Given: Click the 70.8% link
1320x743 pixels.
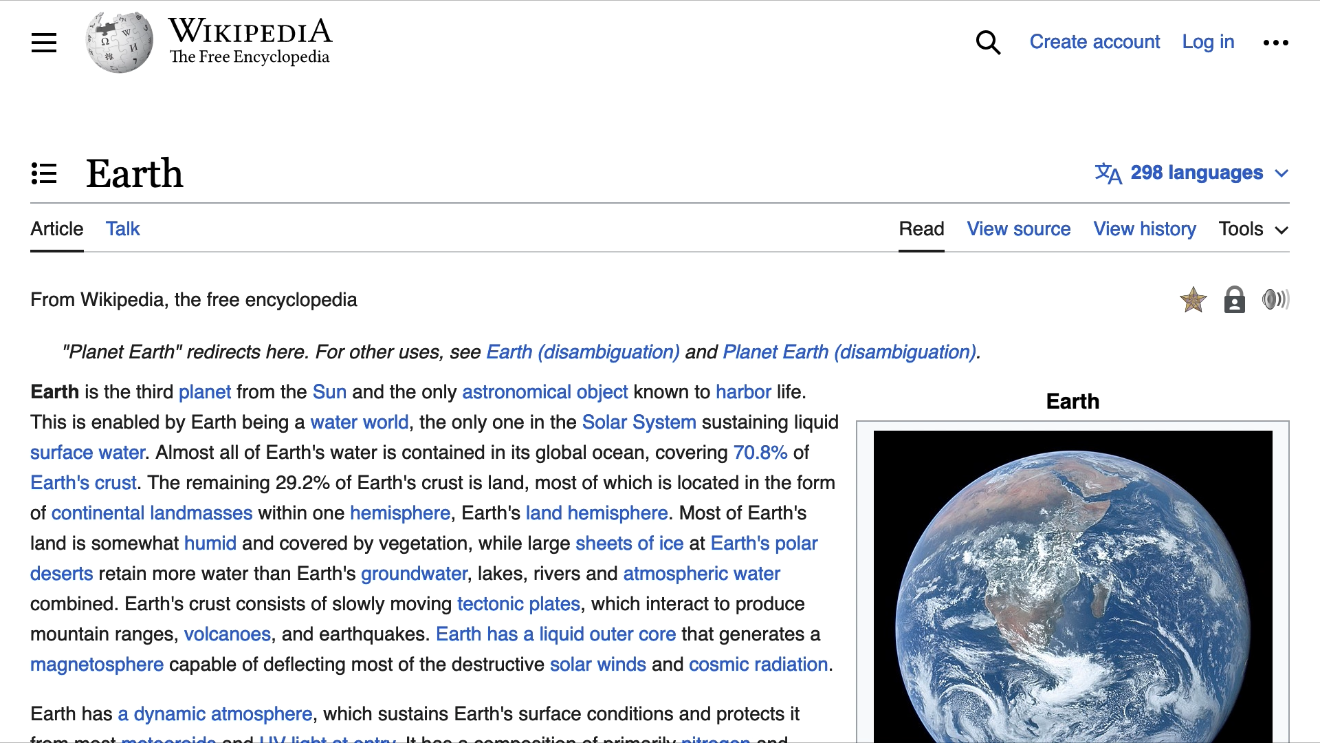Looking at the screenshot, I should 761,453.
